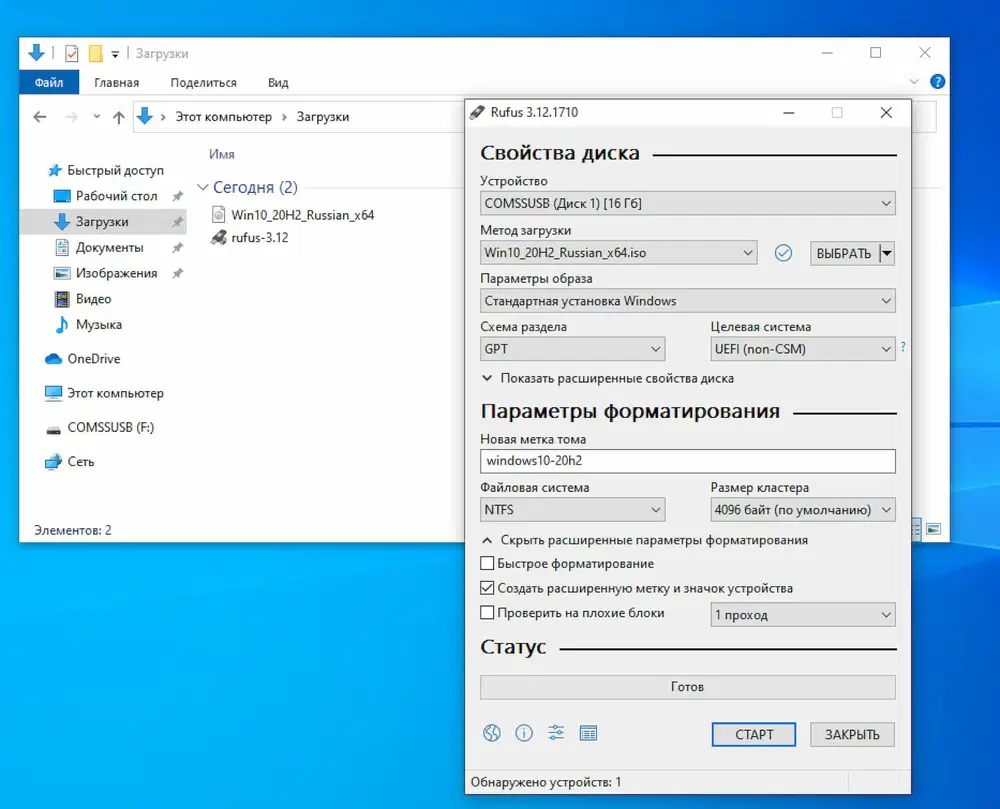
Task: Click Explorer back arrow
Action: pos(40,117)
